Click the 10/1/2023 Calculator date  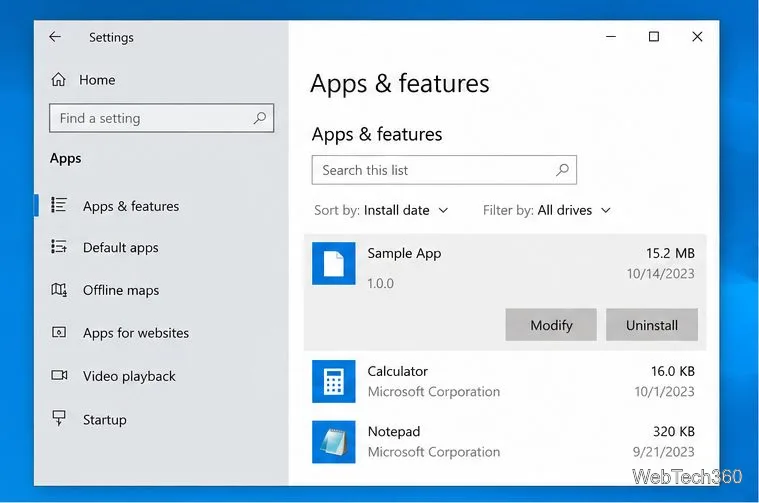click(x=665, y=392)
